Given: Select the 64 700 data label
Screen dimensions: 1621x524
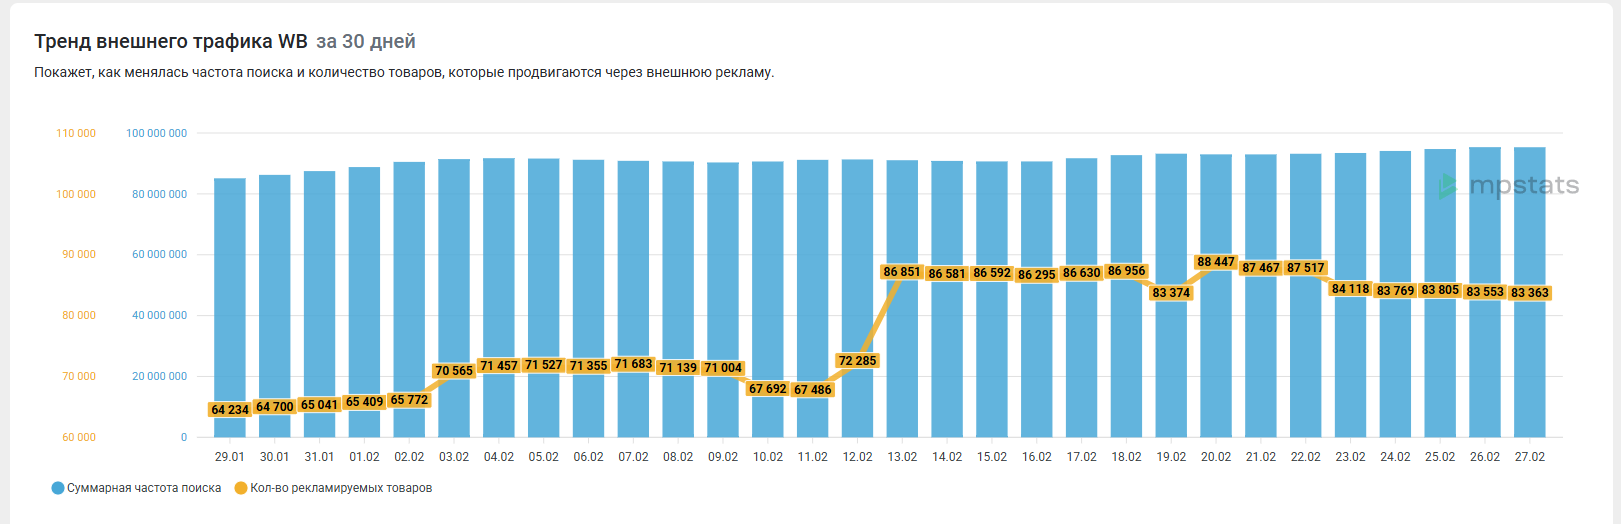Looking at the screenshot, I should pyautogui.click(x=275, y=406).
